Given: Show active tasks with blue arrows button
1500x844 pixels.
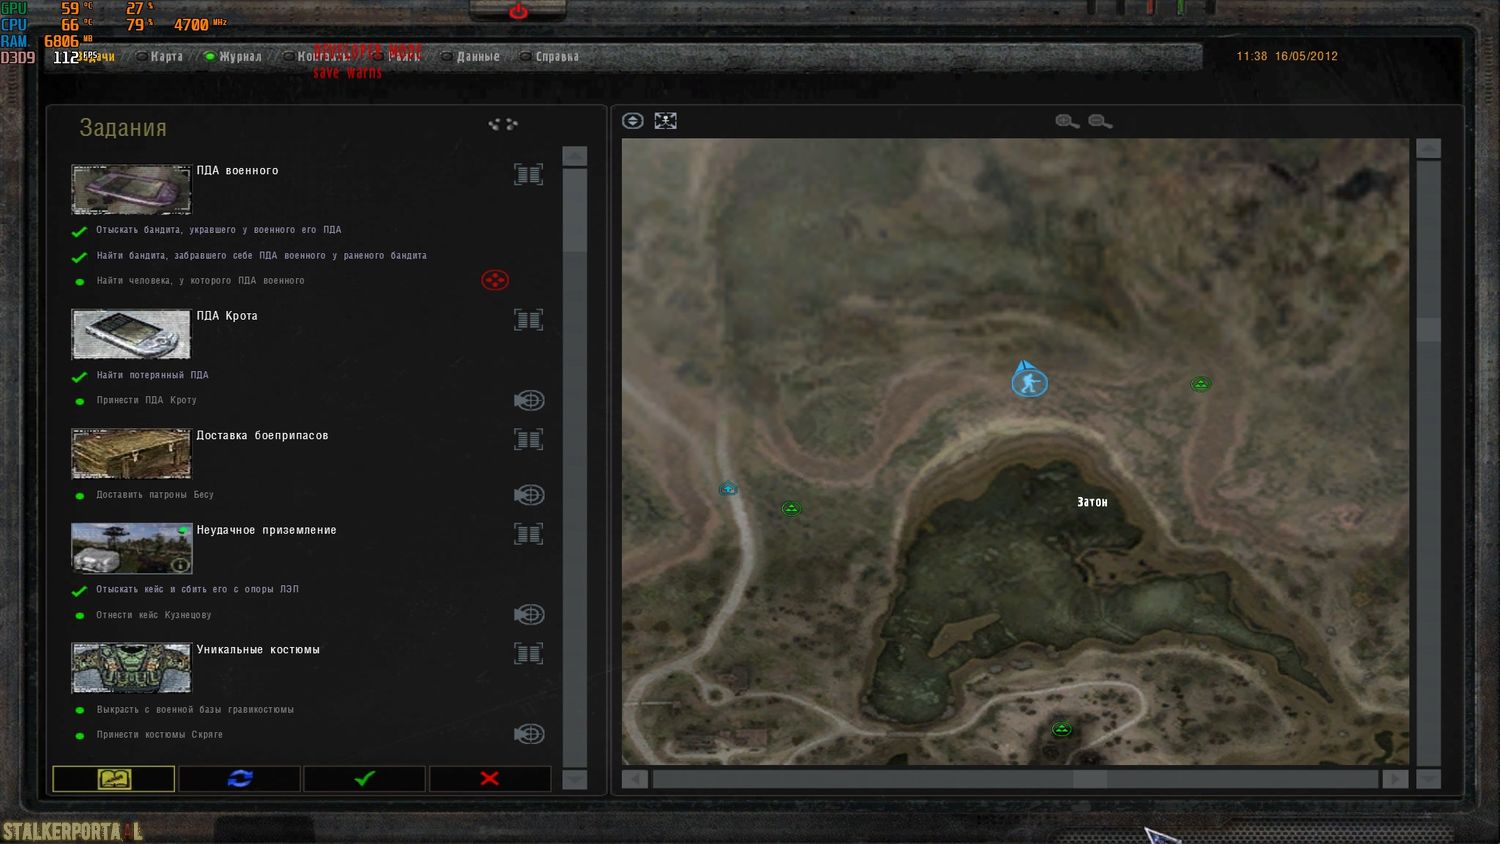Looking at the screenshot, I should (240, 779).
